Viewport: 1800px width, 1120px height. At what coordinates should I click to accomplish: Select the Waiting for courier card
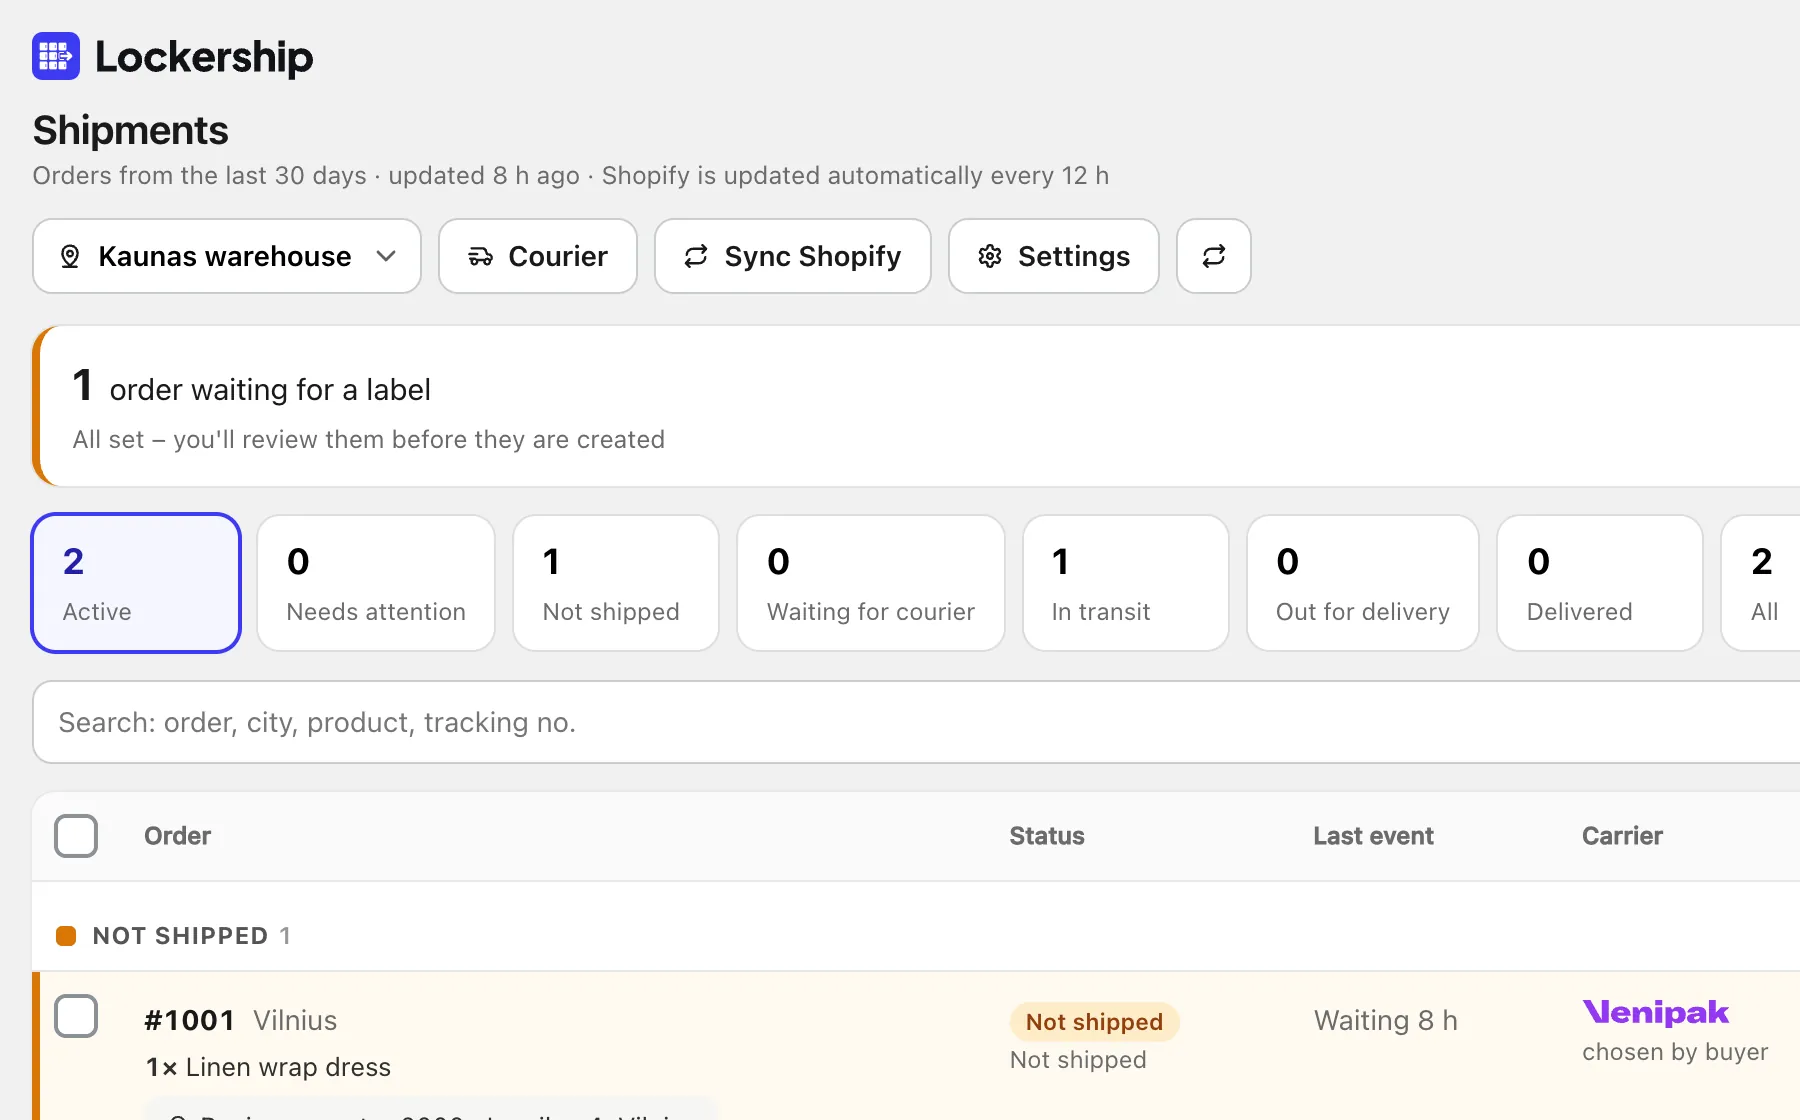871,583
